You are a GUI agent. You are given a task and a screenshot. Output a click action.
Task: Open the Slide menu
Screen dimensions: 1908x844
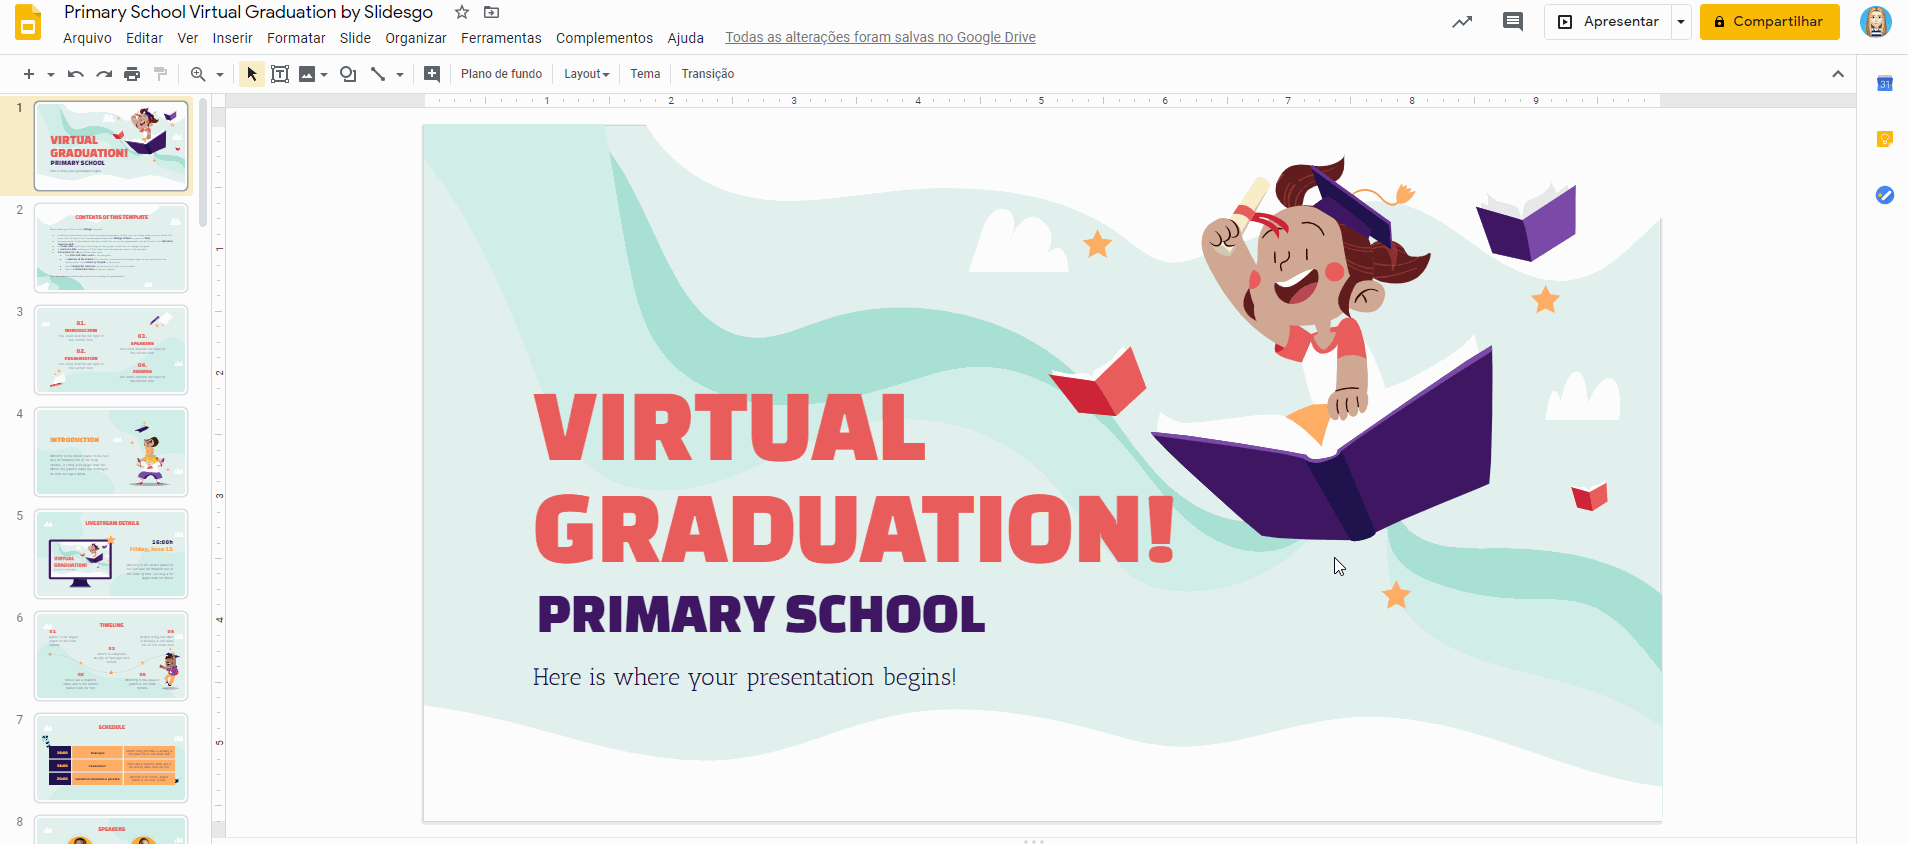click(355, 38)
